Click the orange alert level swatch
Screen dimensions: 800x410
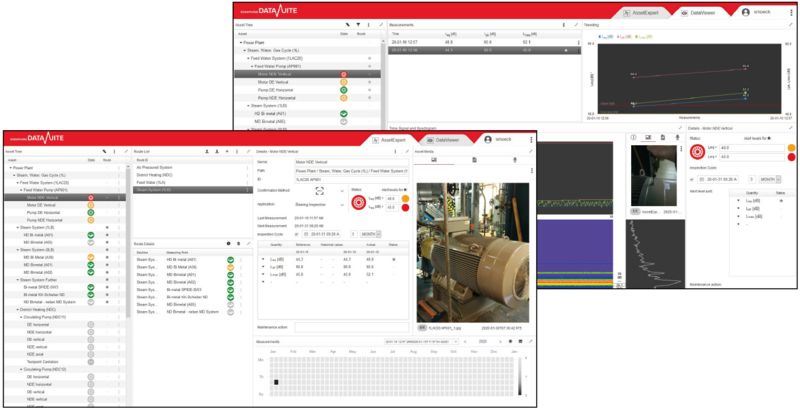(407, 198)
